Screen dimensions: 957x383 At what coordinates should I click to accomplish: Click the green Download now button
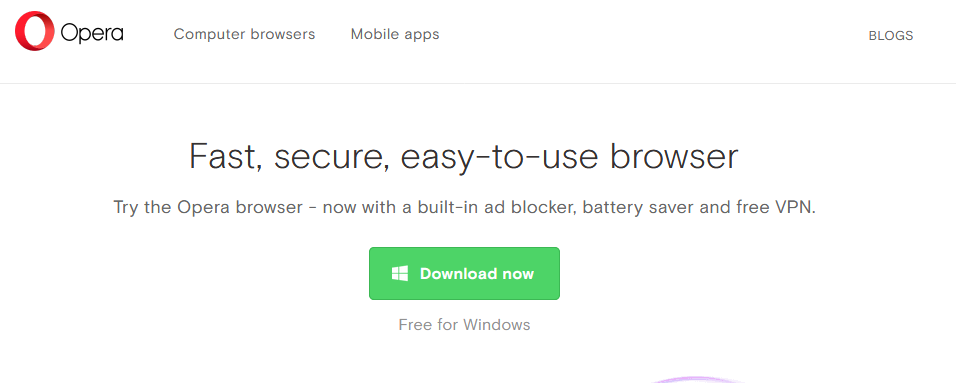pyautogui.click(x=464, y=273)
